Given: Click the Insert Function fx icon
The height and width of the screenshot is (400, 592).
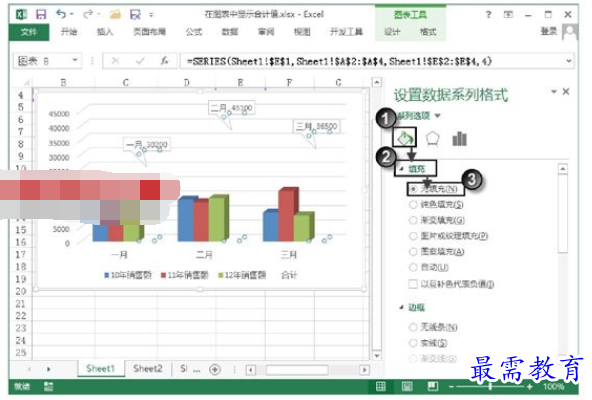Looking at the screenshot, I should (x=164, y=61).
